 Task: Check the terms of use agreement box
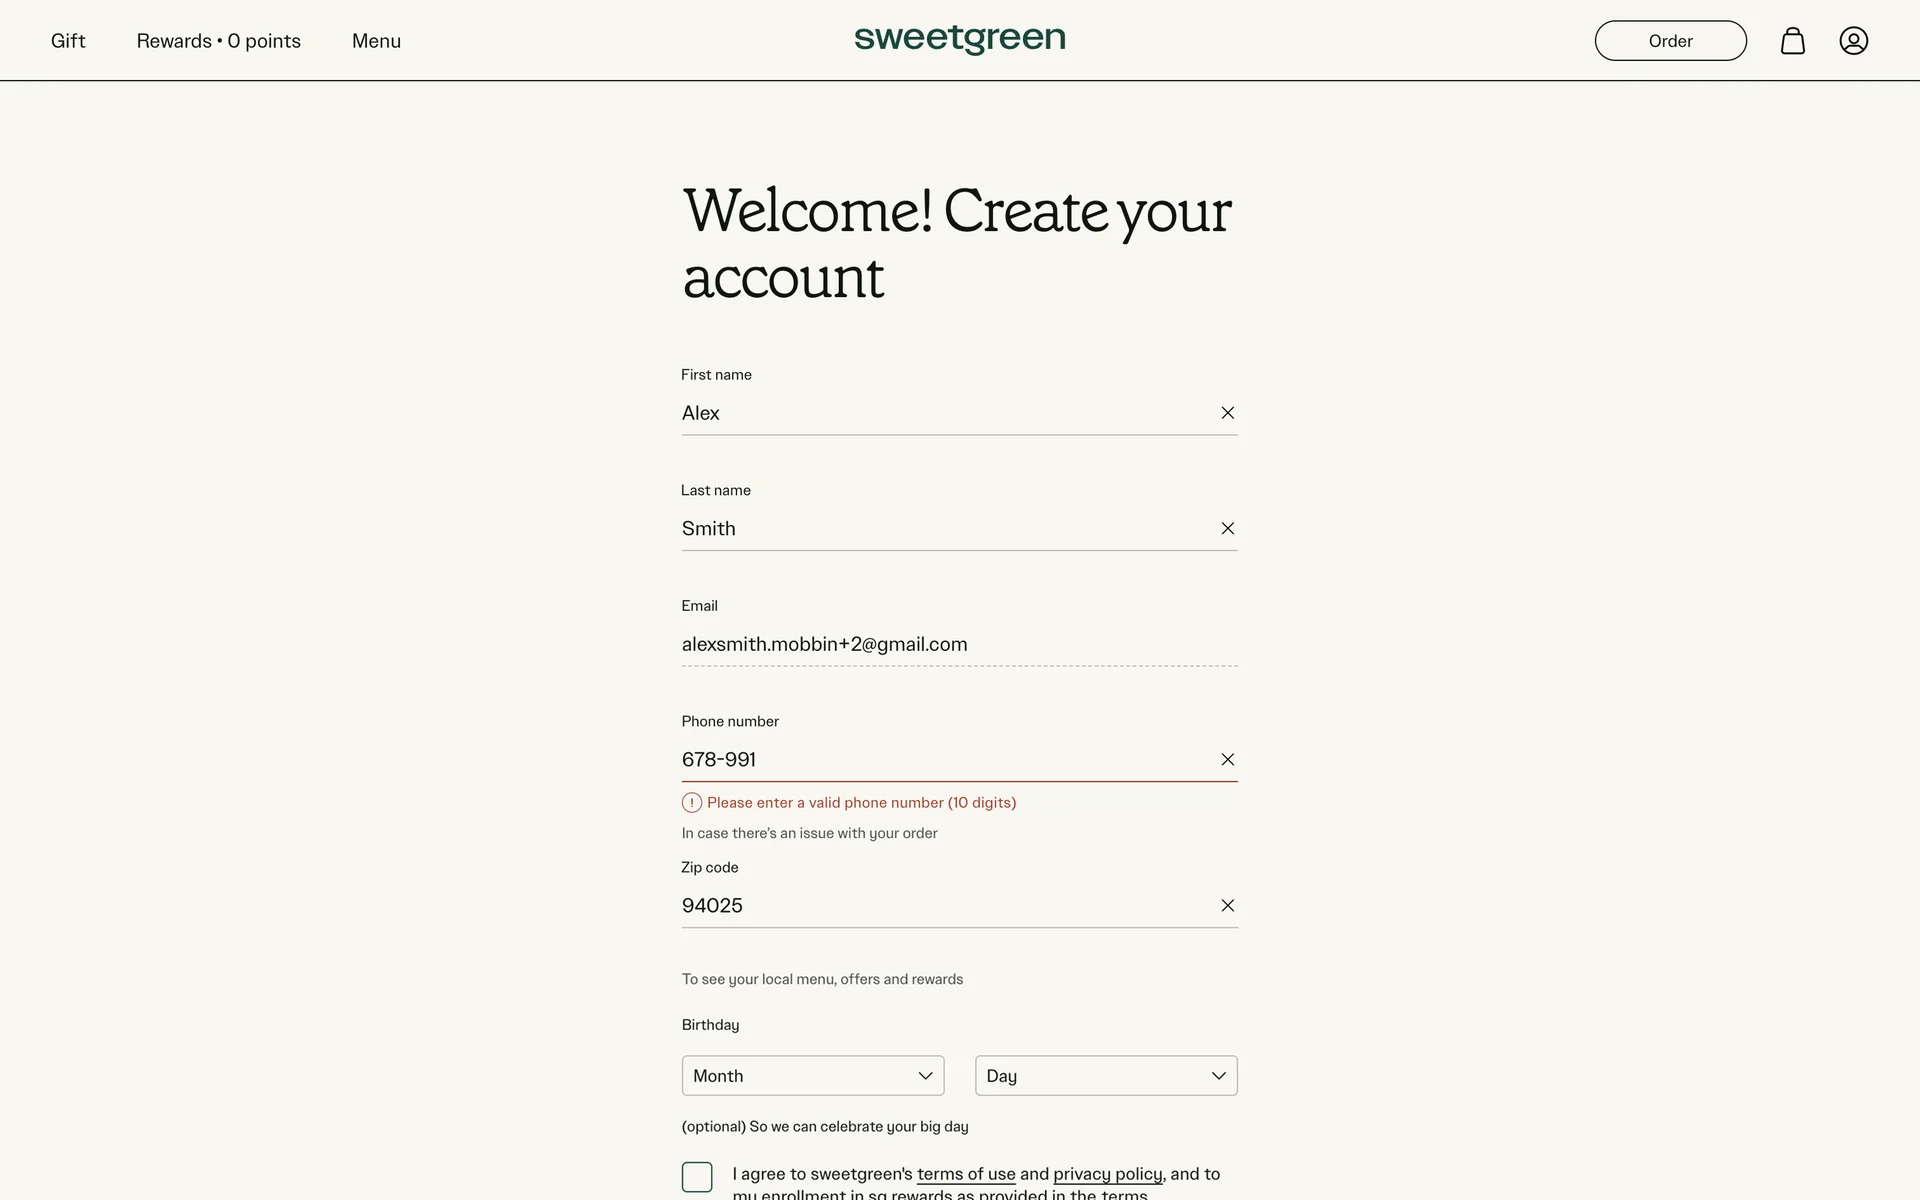pos(697,1177)
